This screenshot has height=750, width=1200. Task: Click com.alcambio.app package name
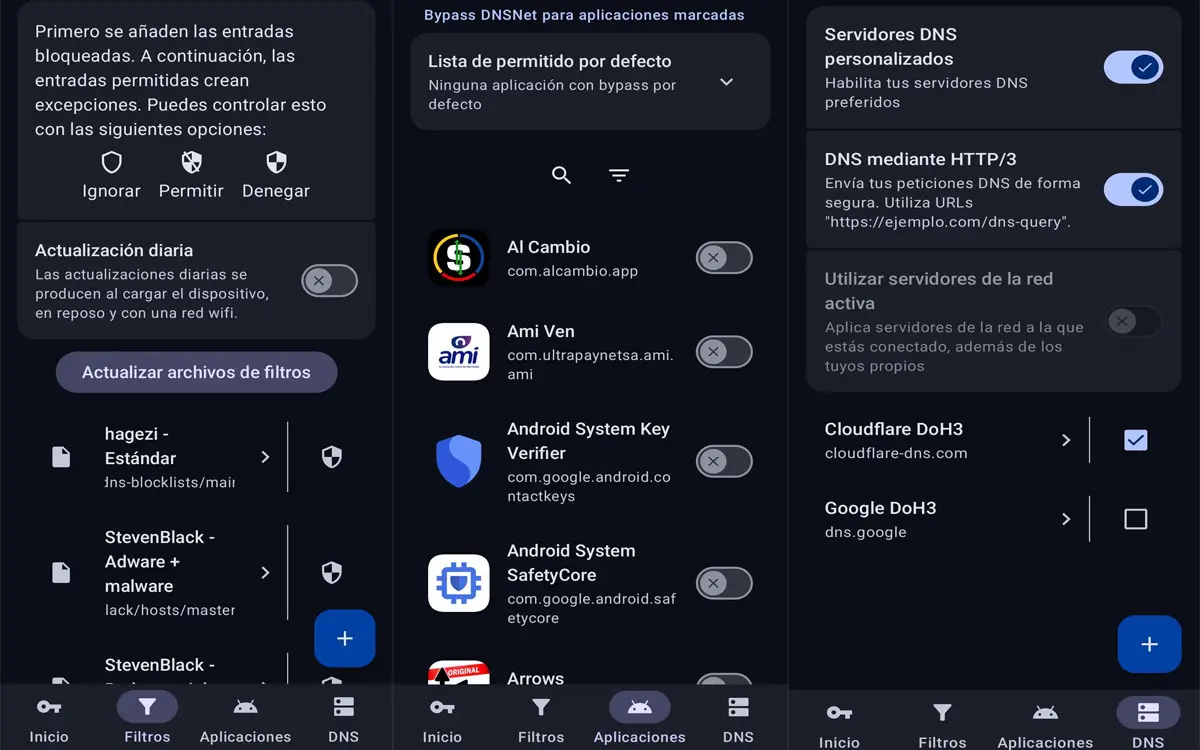point(572,271)
